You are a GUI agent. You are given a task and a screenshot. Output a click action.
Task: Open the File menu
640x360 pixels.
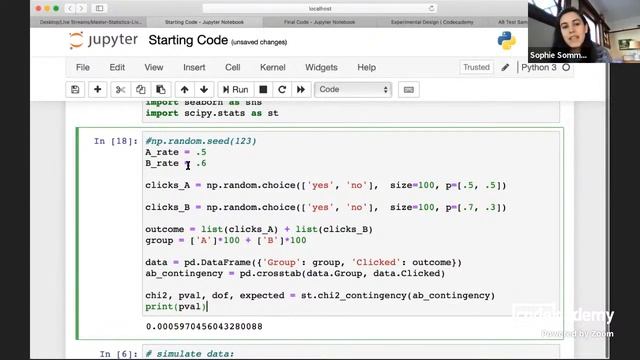(x=83, y=67)
